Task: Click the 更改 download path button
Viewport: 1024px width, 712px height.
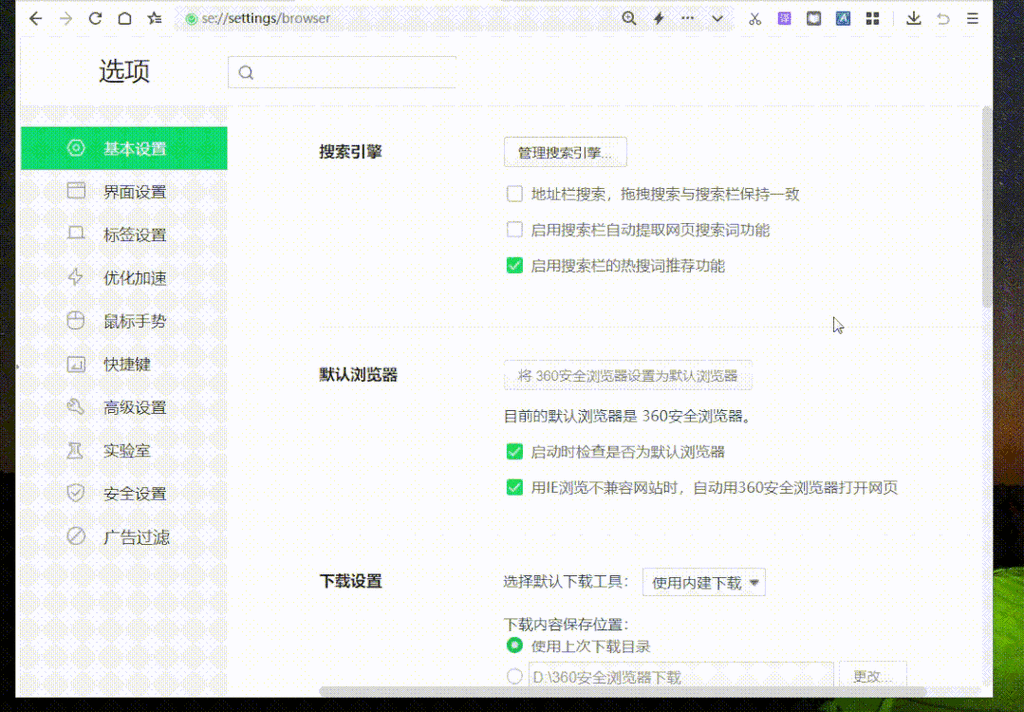Action: 872,675
